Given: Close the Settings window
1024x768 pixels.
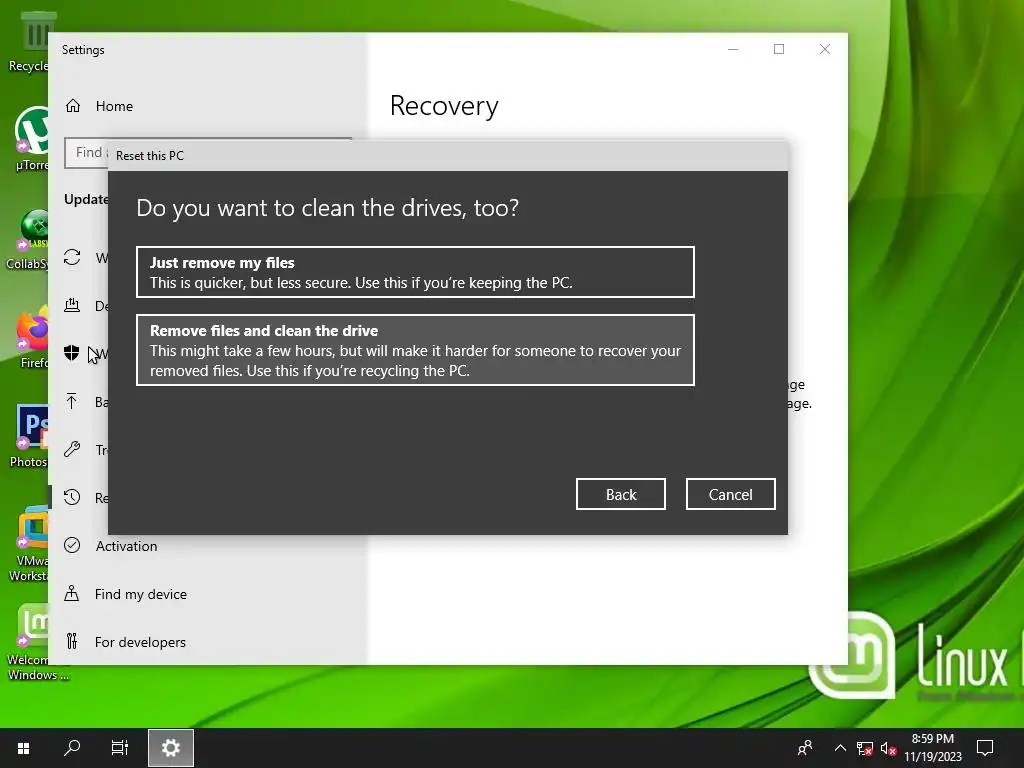Looking at the screenshot, I should (825, 49).
